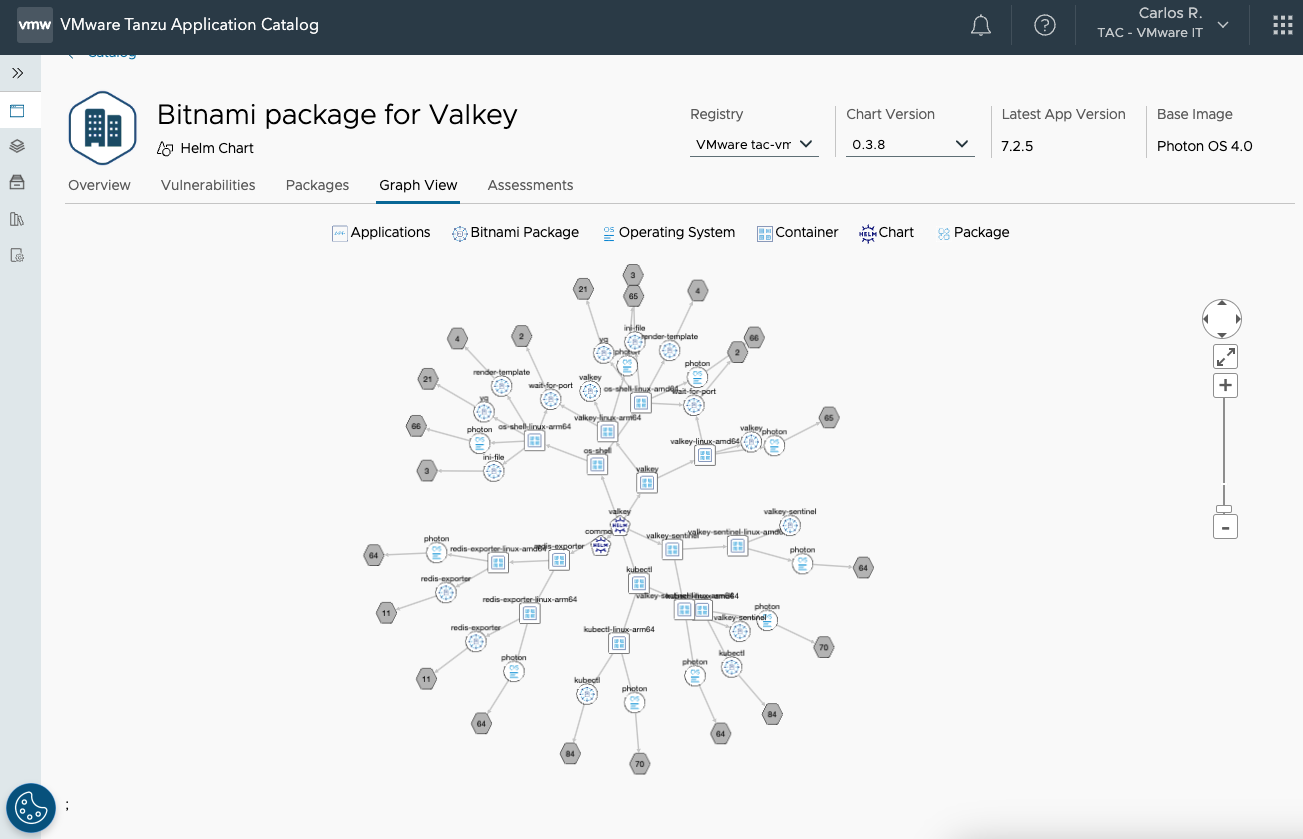Screen dimensions: 1303x839
Task: Click the graph pan navigation control
Action: [1222, 319]
